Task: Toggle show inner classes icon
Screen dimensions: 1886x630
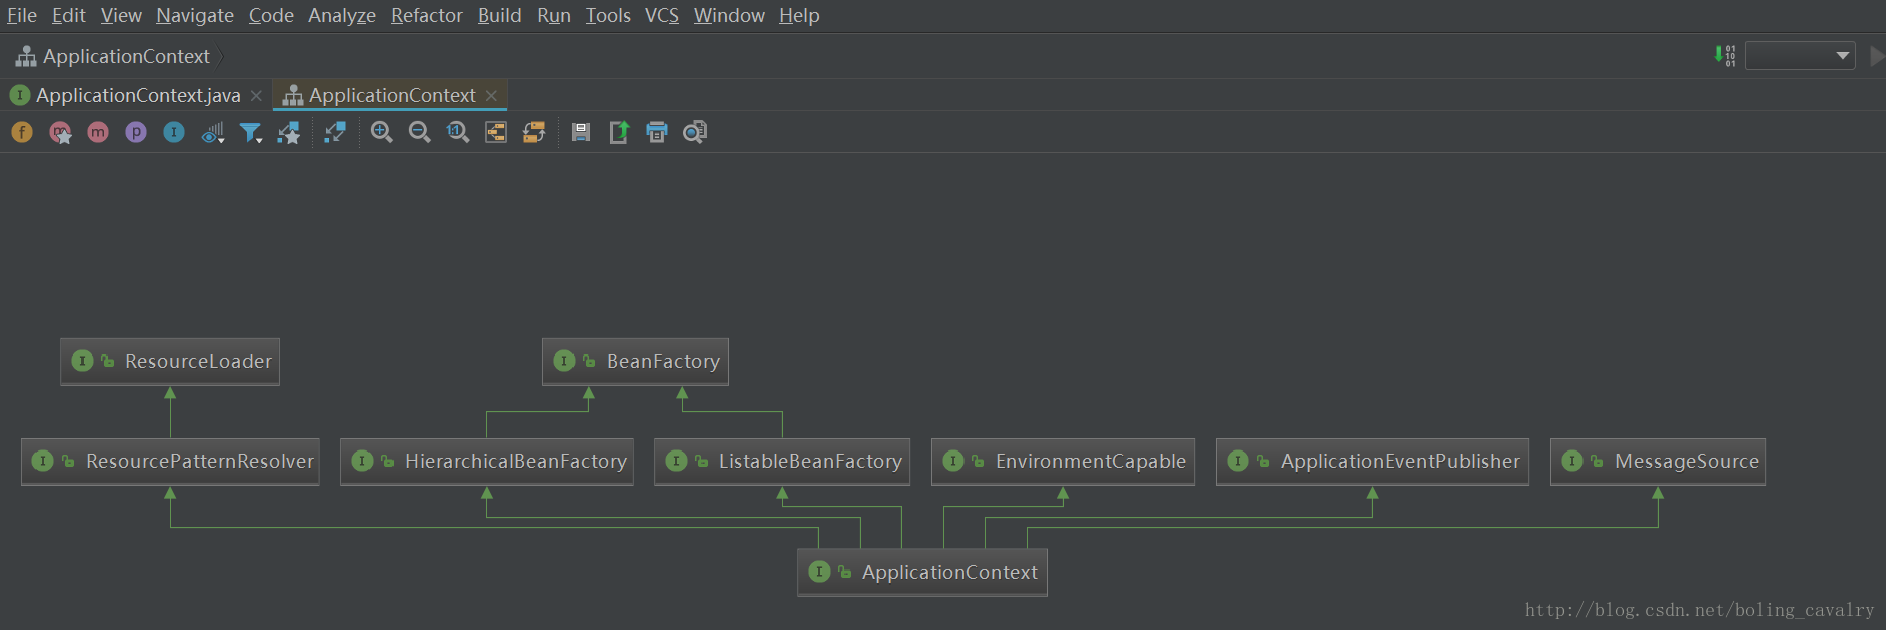Action: pos(174,132)
